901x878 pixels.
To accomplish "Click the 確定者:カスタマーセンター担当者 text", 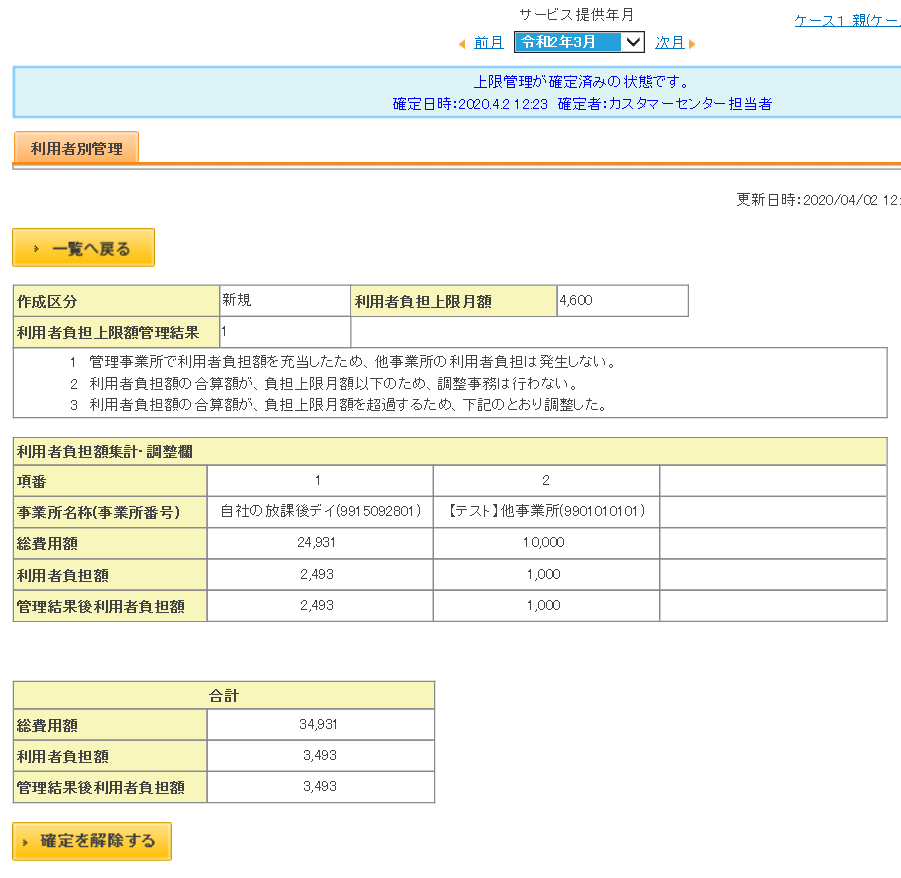I will pos(665,104).
